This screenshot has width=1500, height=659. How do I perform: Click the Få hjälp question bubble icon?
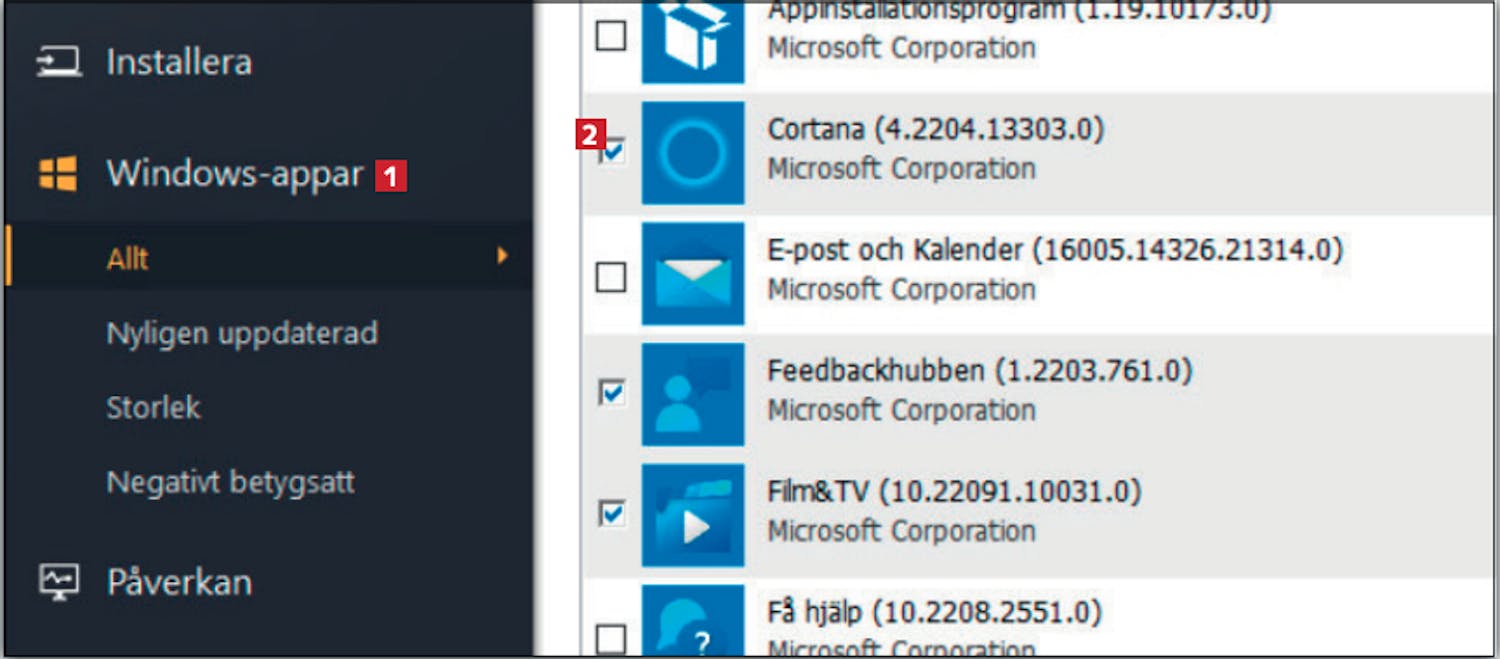693,621
